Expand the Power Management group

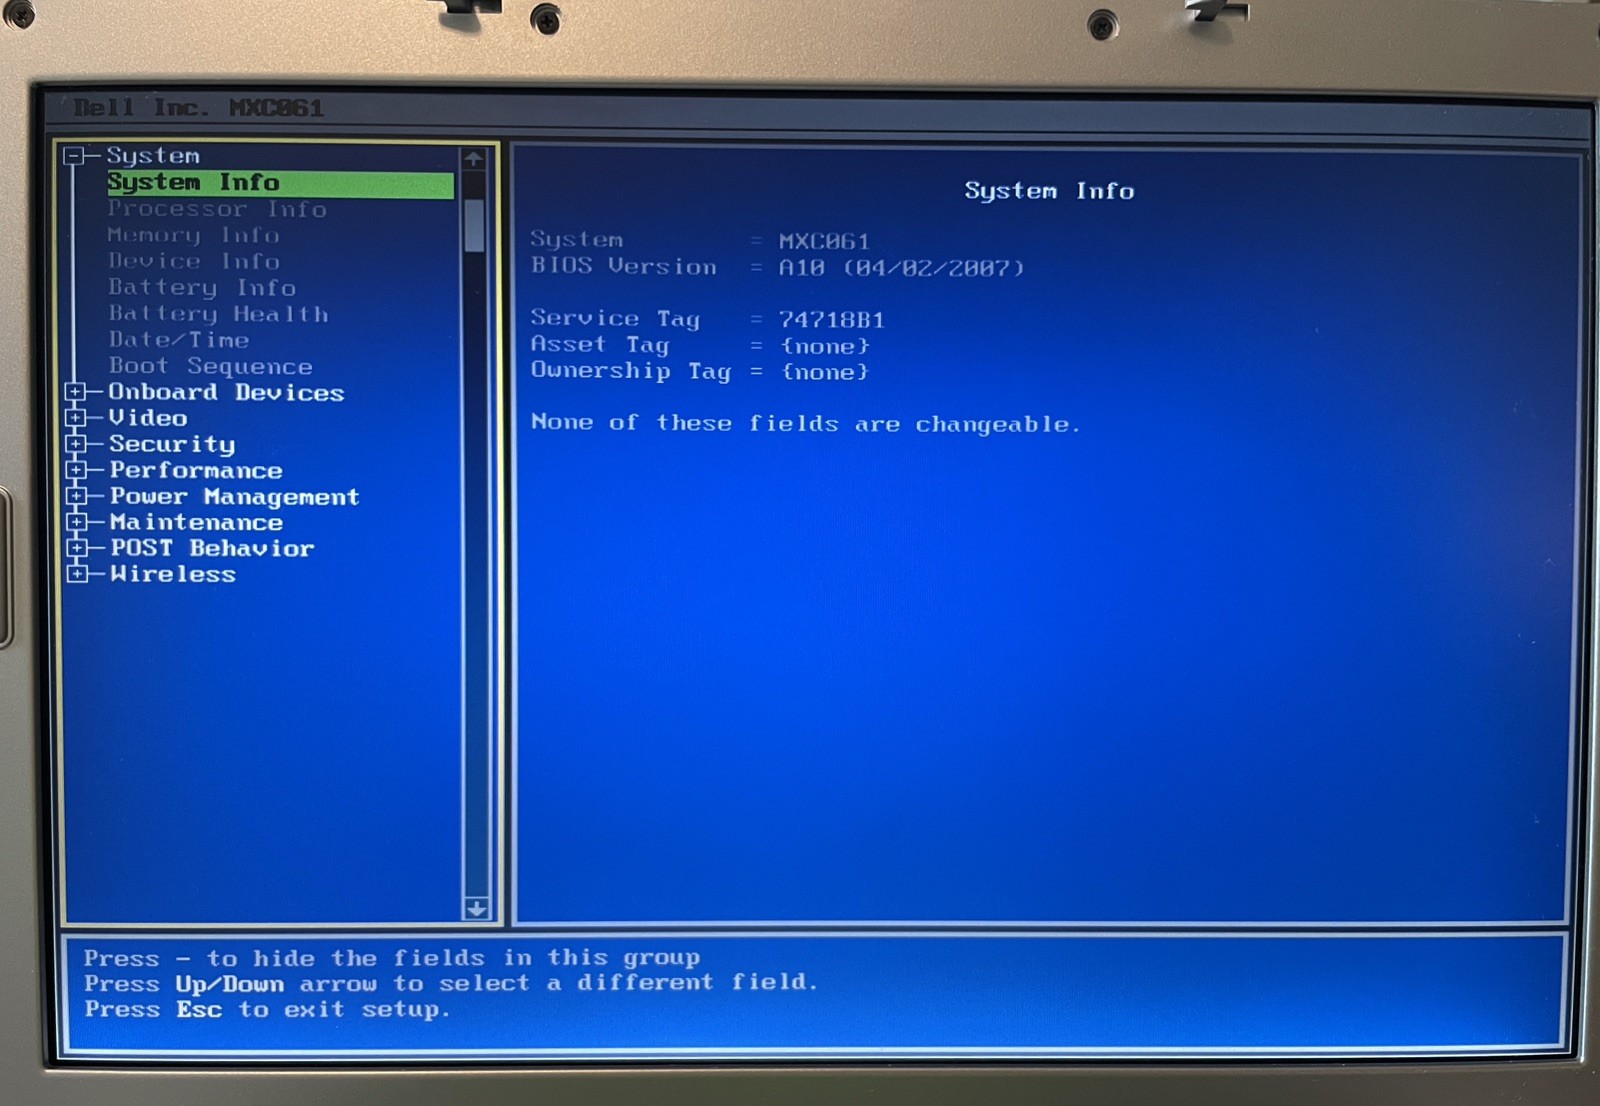tap(76, 496)
